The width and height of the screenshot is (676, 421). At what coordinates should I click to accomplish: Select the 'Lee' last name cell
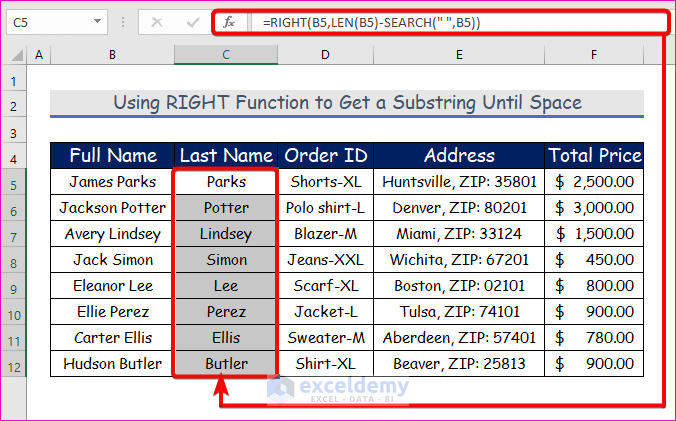(226, 286)
